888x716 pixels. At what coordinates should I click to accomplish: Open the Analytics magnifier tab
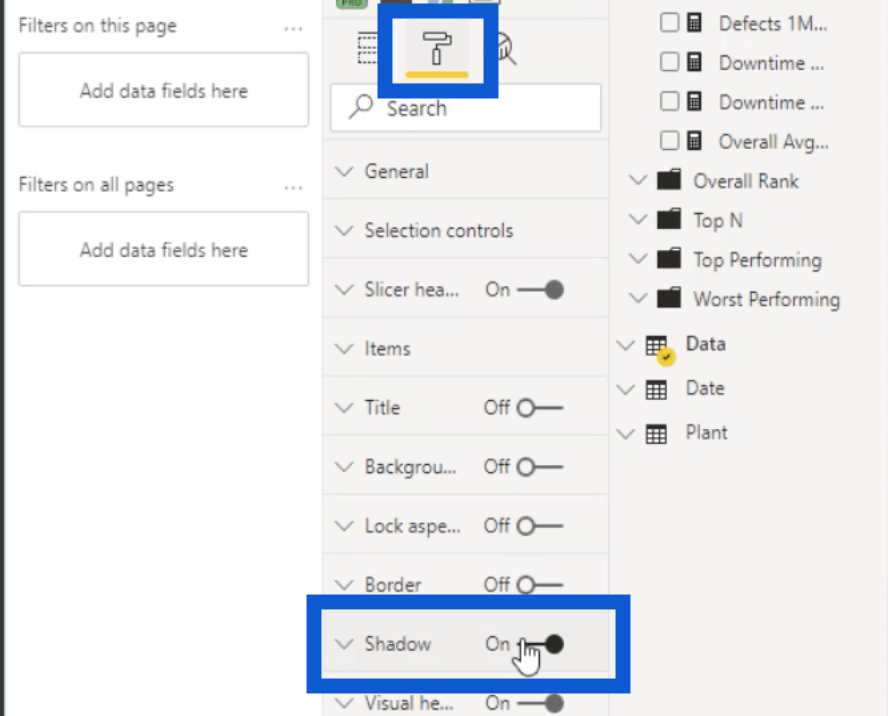point(506,49)
